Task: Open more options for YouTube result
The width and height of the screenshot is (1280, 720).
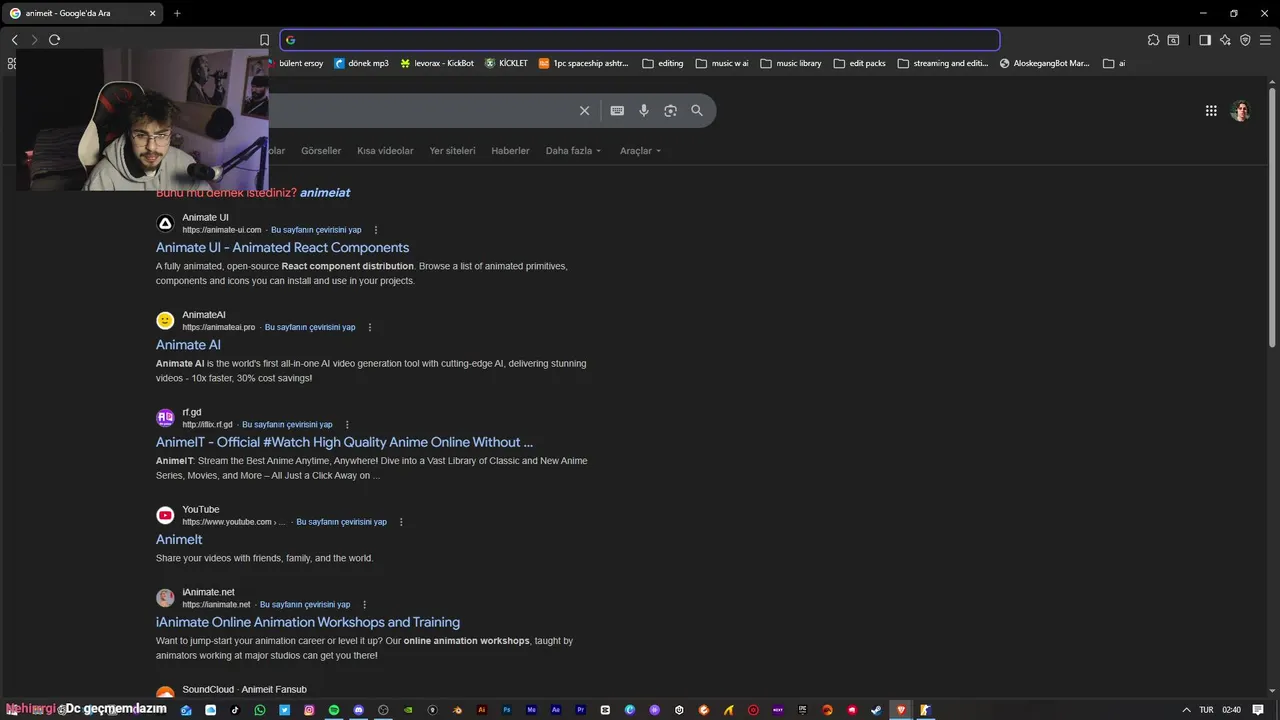Action: pos(401,522)
